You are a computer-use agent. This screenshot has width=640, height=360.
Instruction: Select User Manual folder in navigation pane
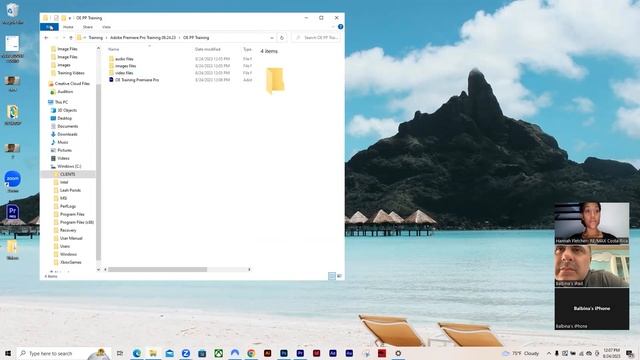(x=71, y=238)
